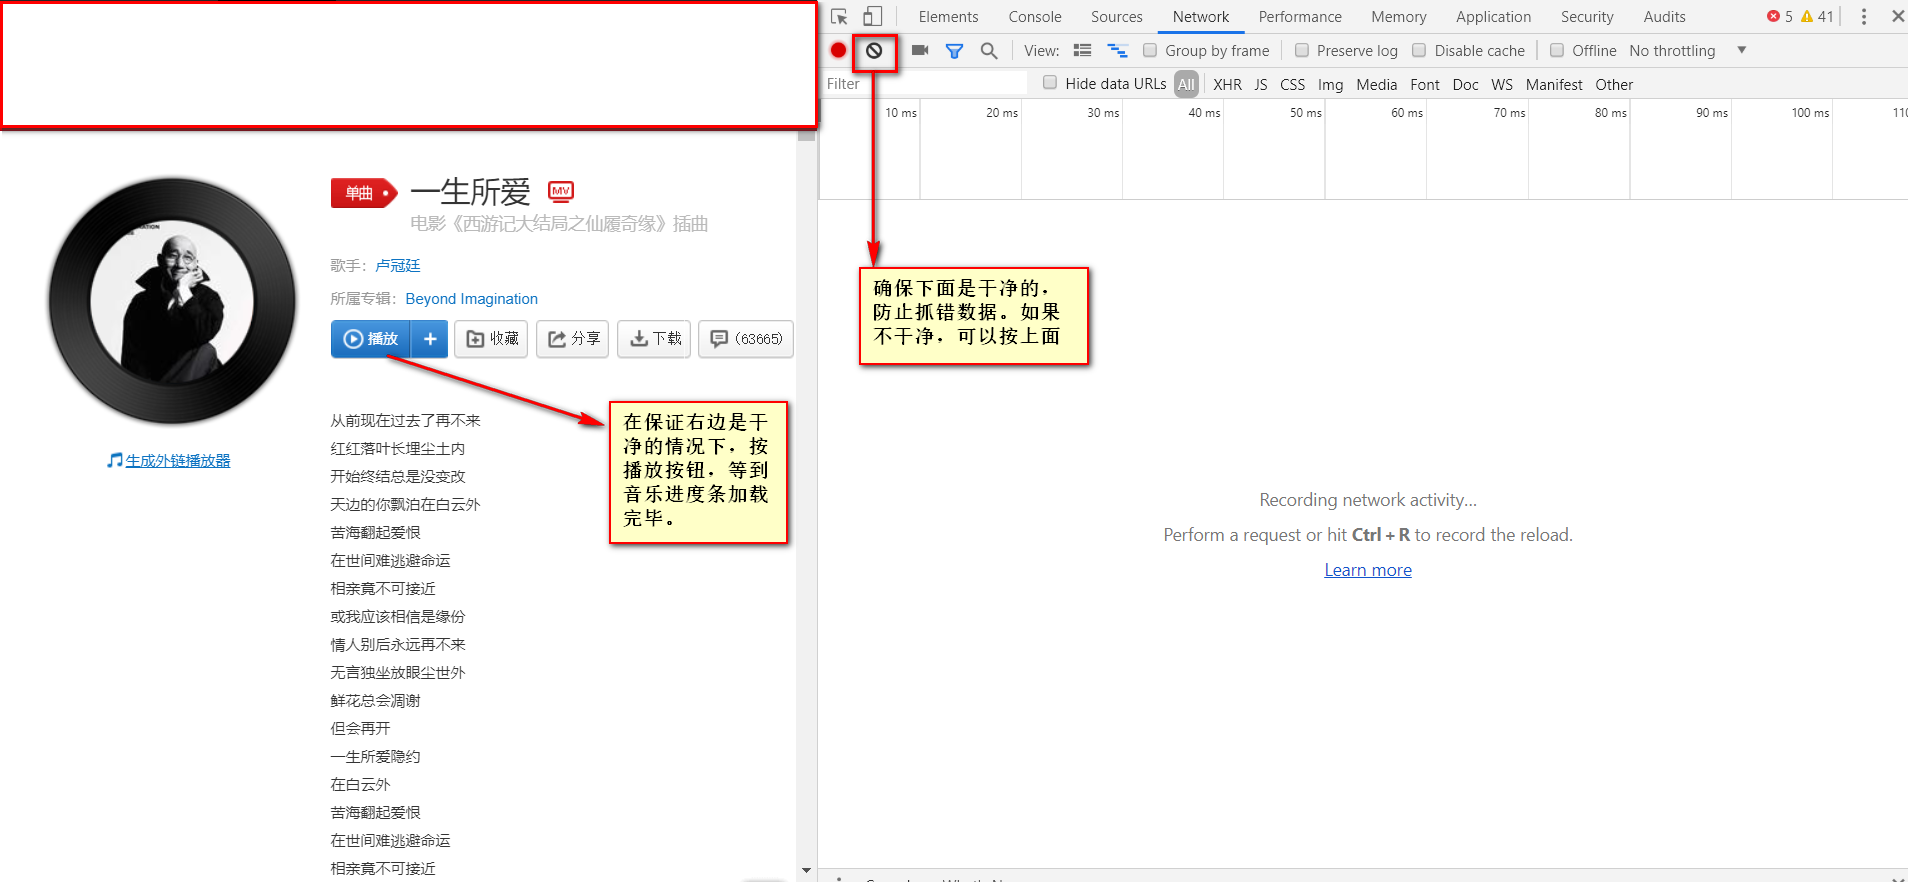Click into the Filter text field

tap(925, 84)
